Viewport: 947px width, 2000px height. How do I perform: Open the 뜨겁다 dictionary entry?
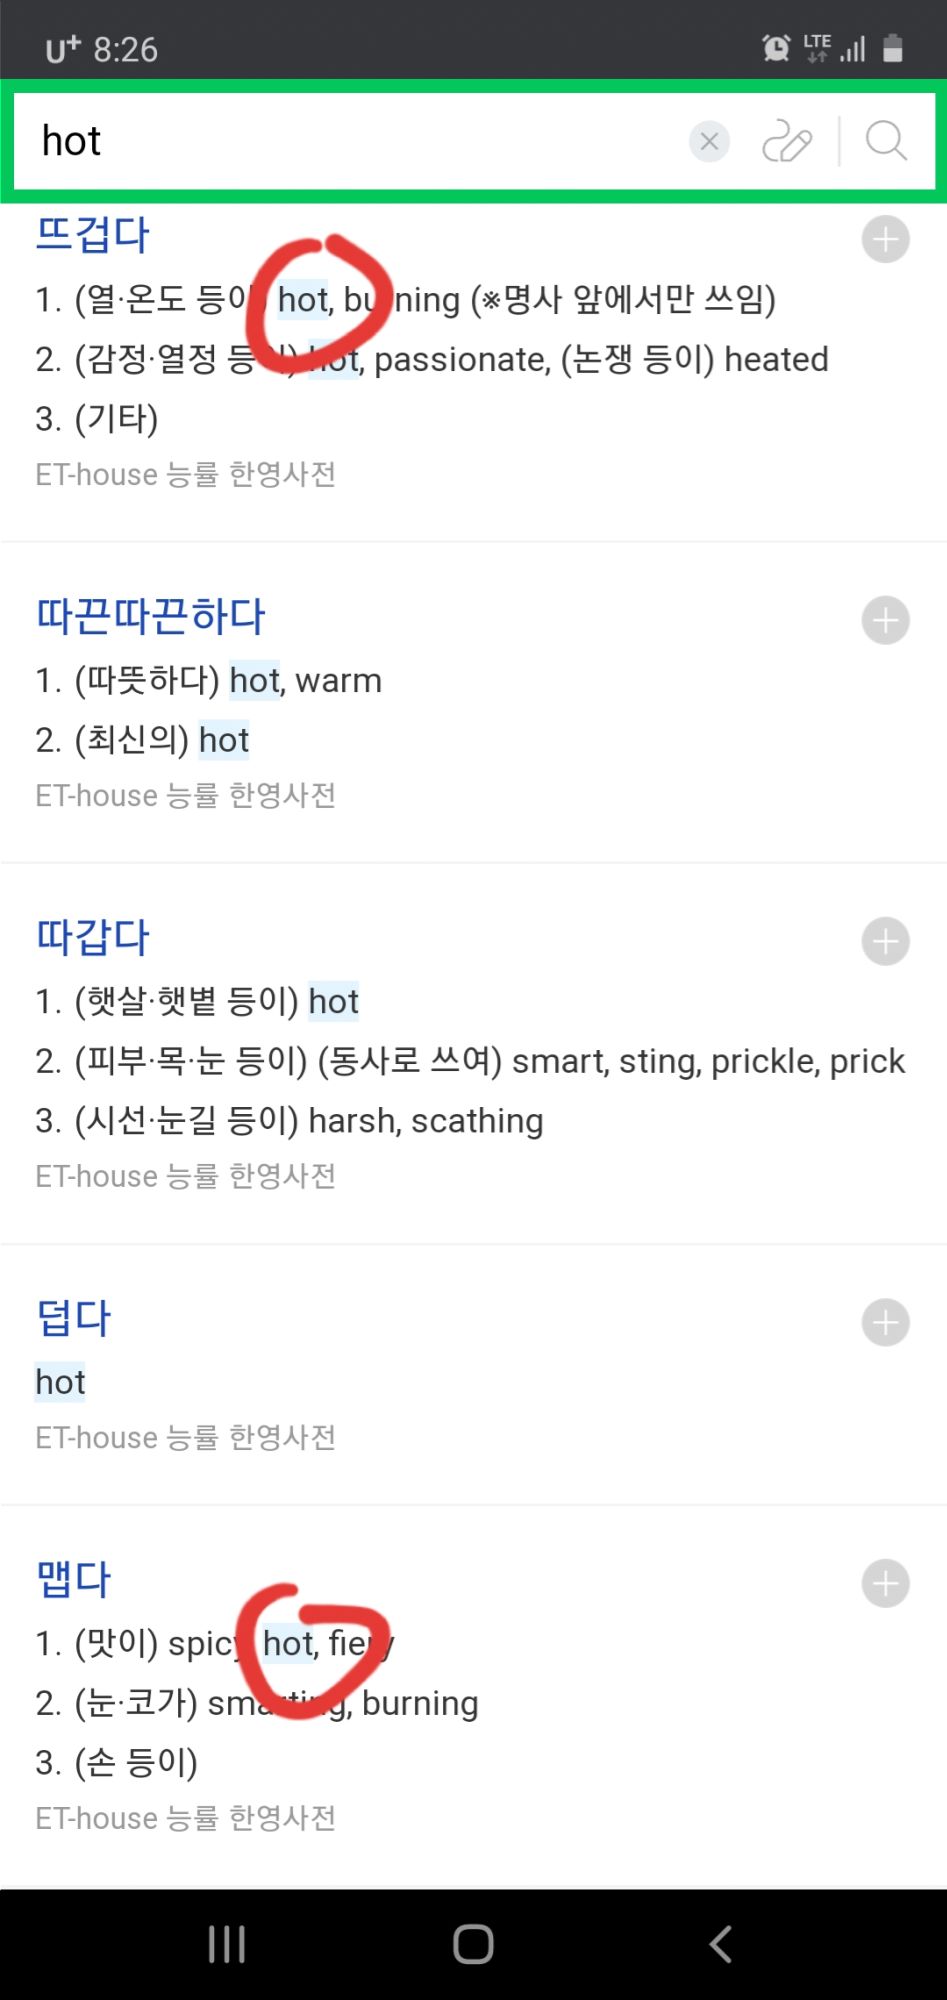click(92, 236)
